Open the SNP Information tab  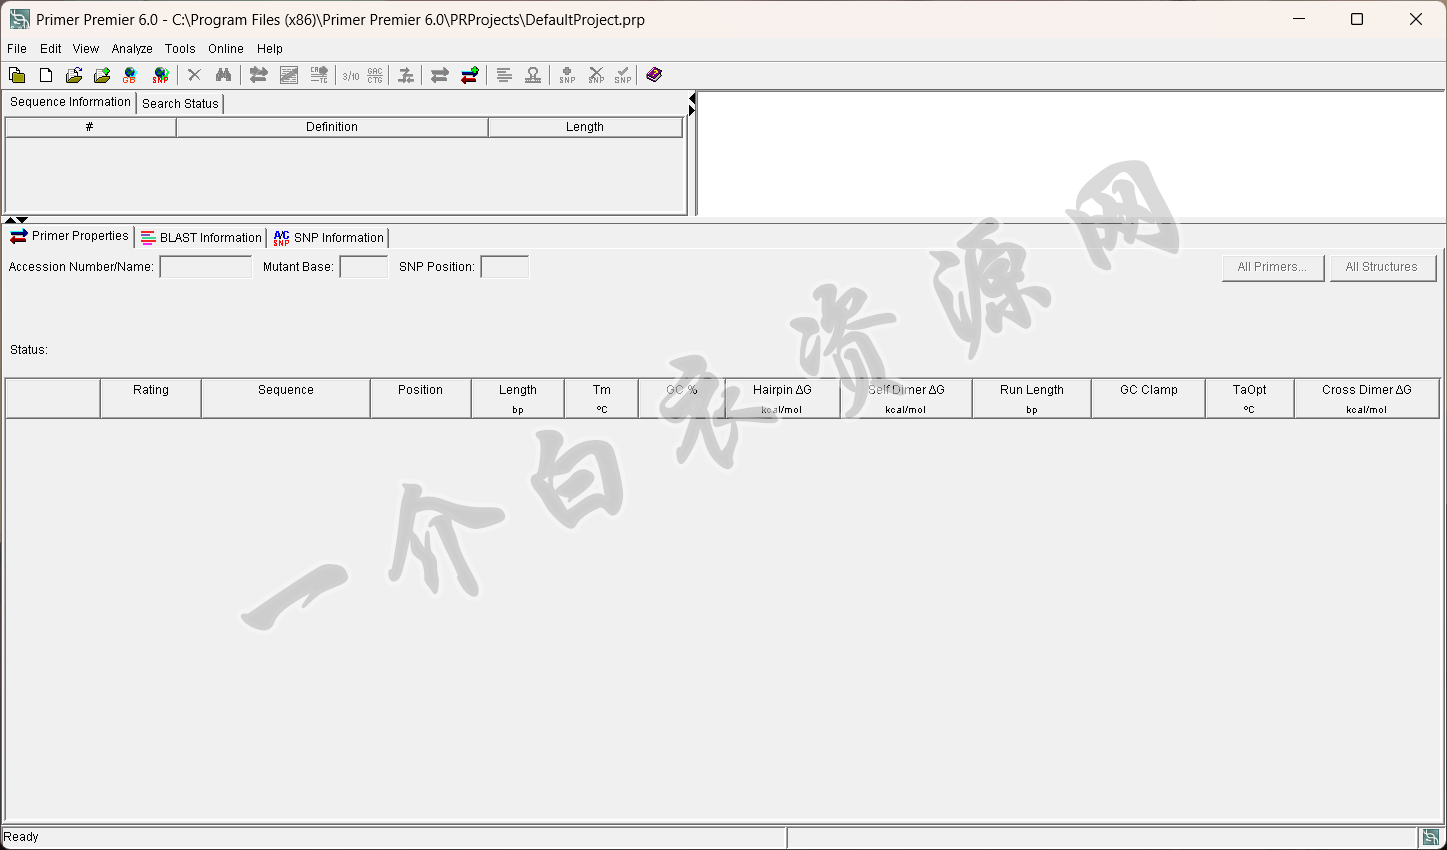[x=329, y=238]
